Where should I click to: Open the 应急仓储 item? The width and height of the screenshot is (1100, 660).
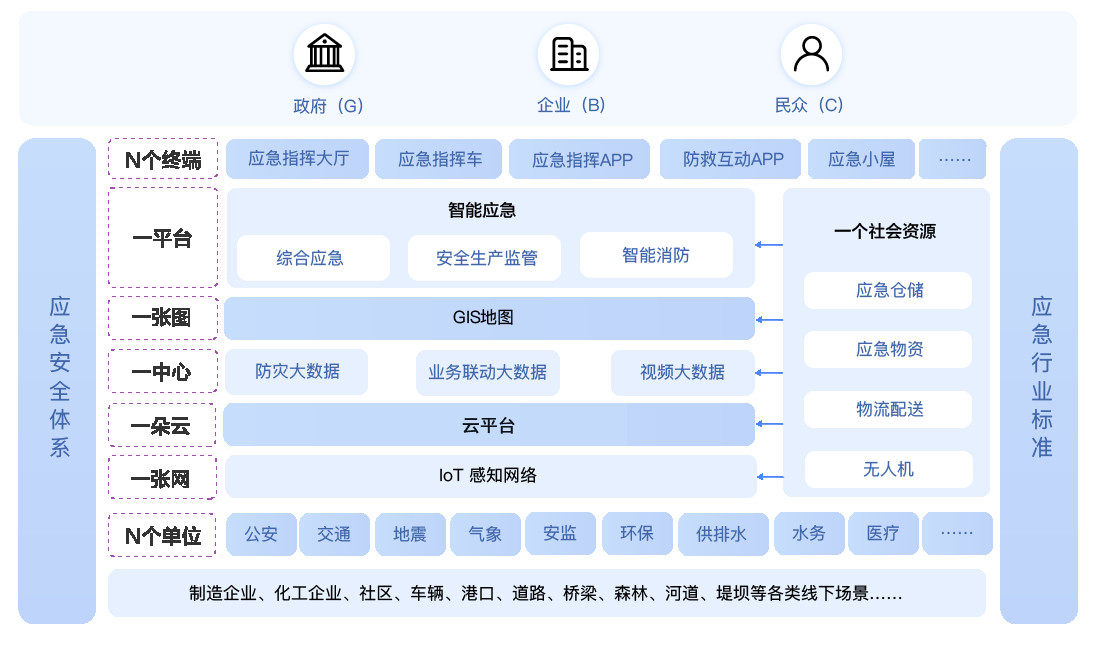click(888, 290)
